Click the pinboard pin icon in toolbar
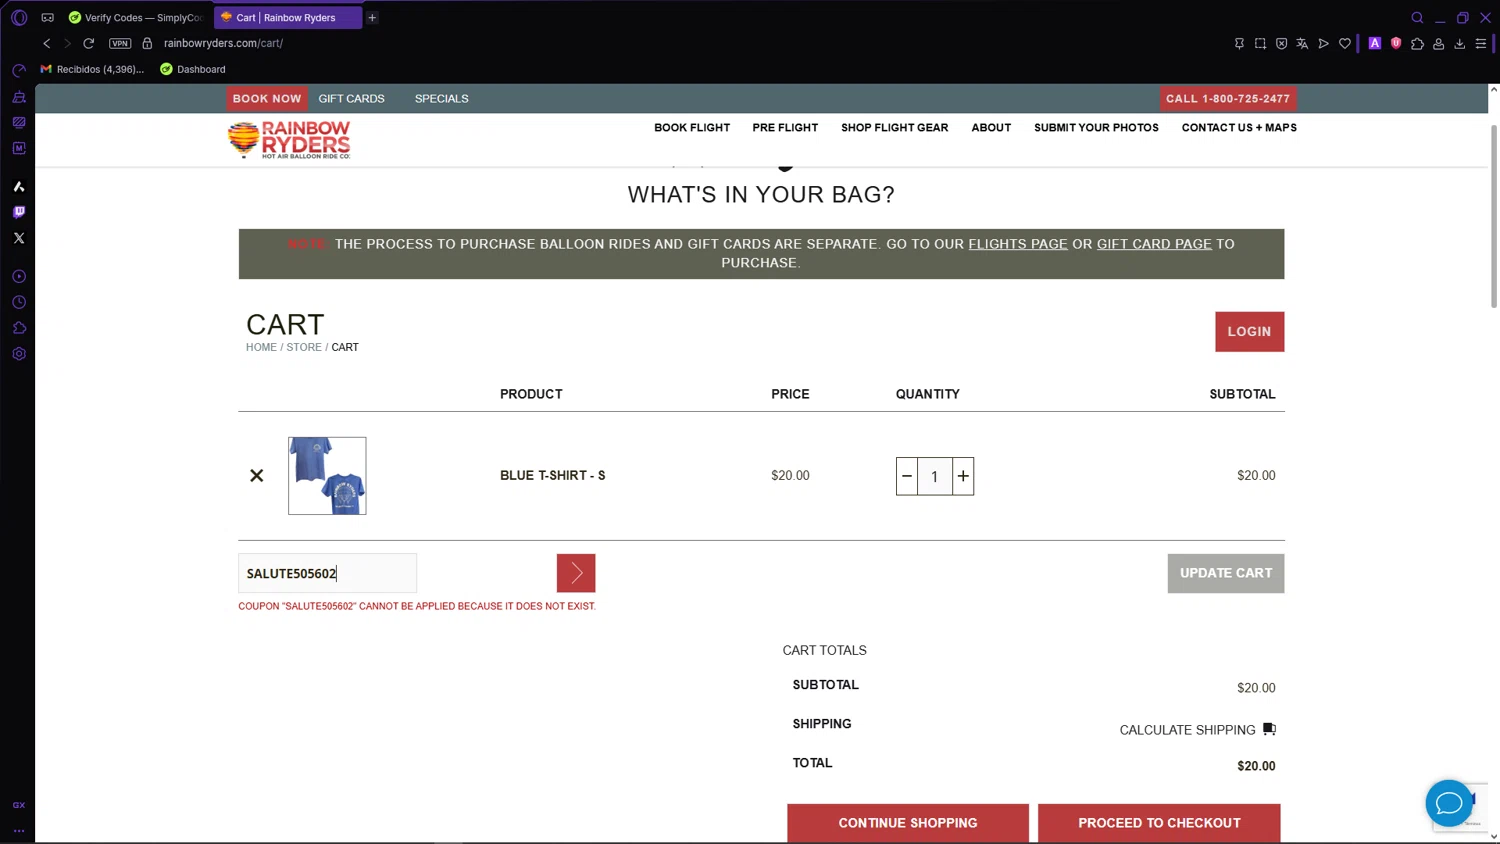Viewport: 1500px width, 844px height. [x=1239, y=44]
